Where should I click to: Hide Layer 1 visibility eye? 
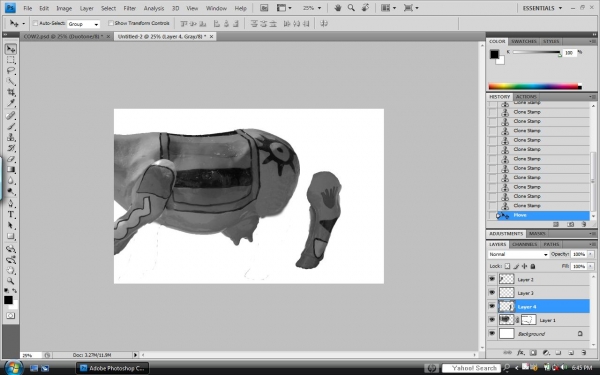tap(492, 320)
